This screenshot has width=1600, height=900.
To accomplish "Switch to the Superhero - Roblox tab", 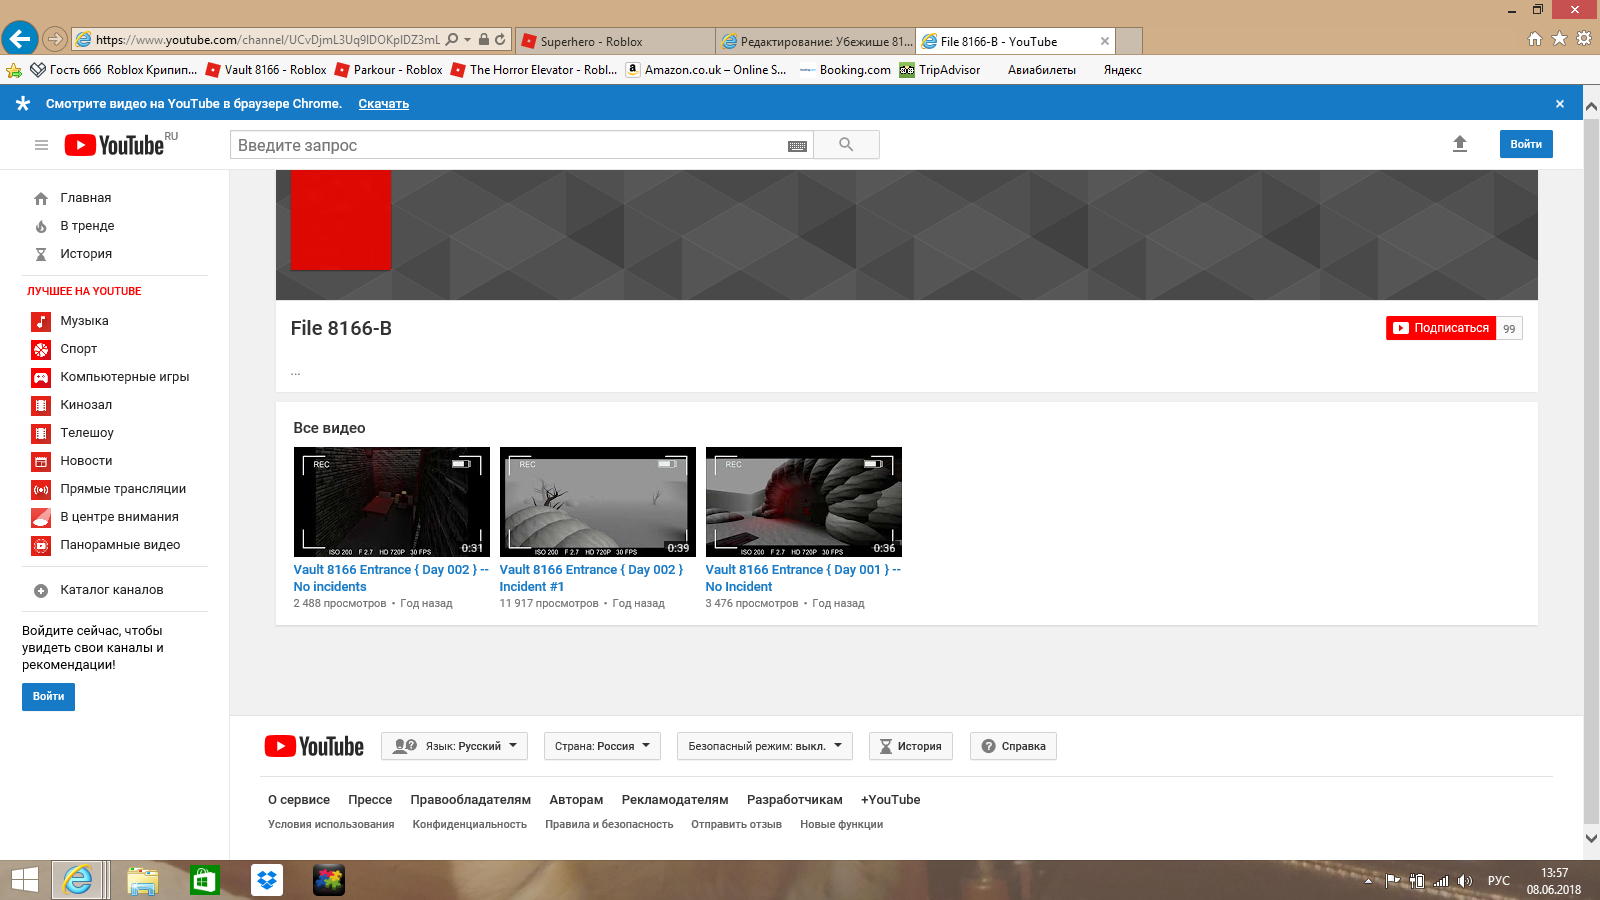I will (x=615, y=41).
